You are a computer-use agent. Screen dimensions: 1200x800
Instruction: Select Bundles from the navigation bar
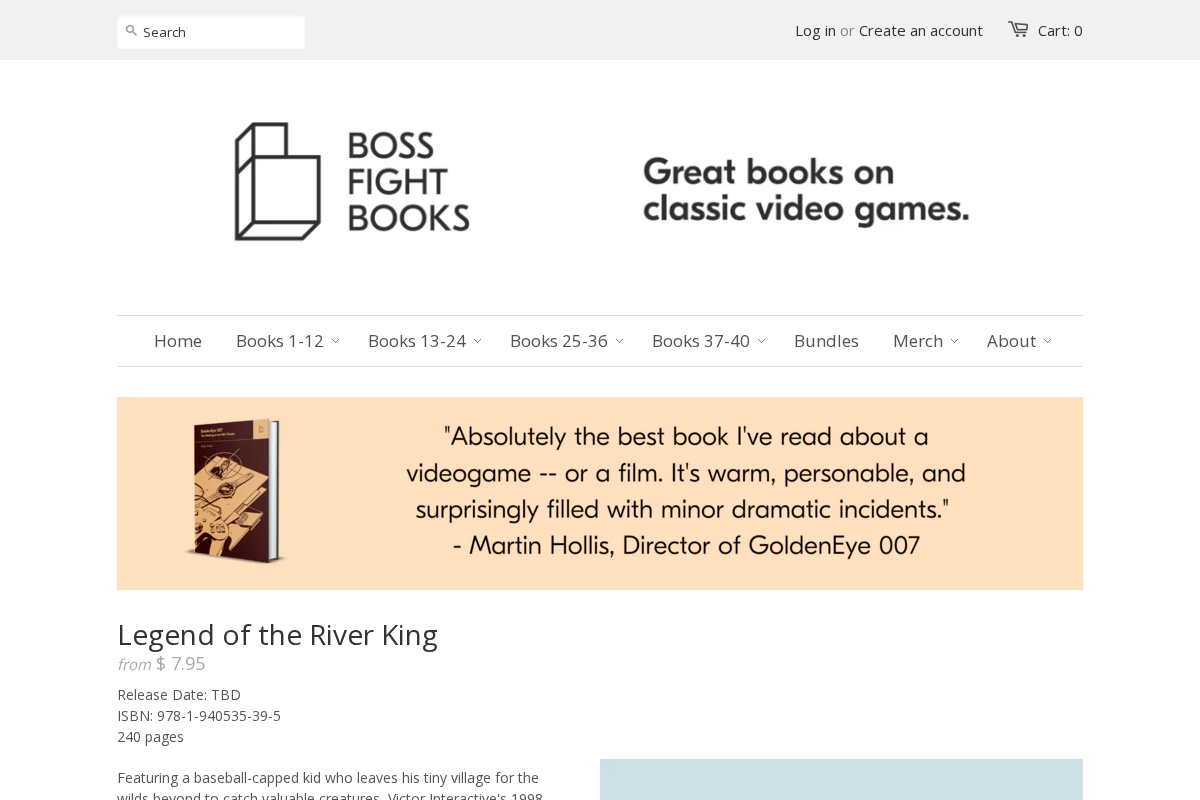click(826, 341)
